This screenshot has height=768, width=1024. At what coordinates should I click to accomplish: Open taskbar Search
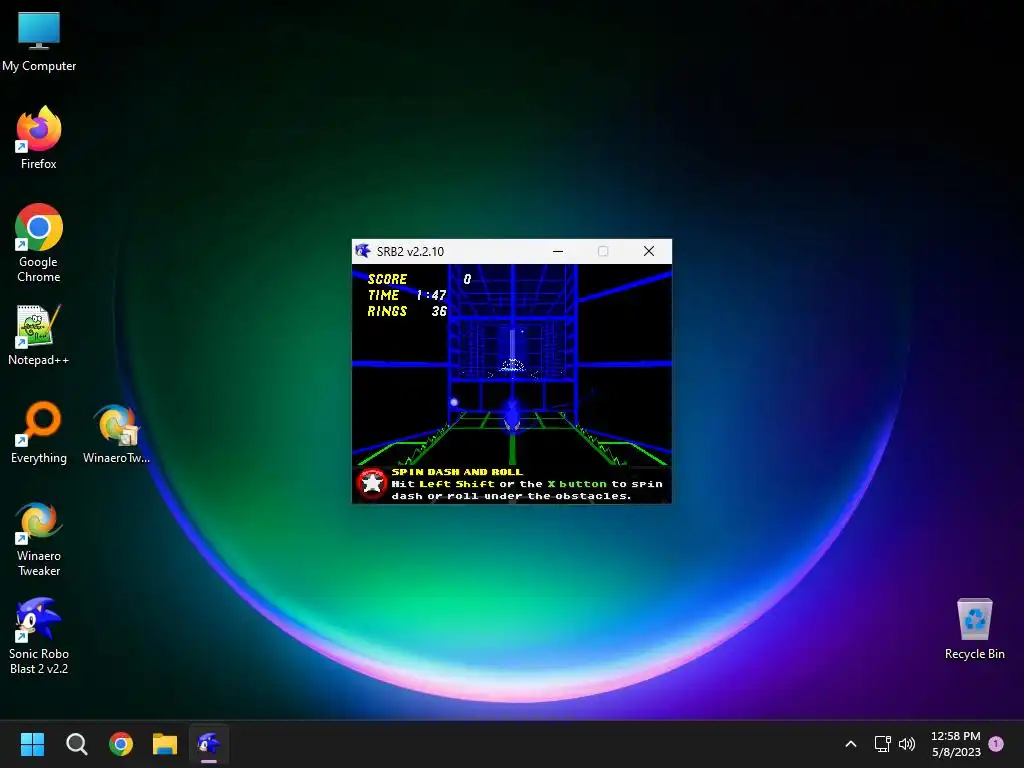76,744
